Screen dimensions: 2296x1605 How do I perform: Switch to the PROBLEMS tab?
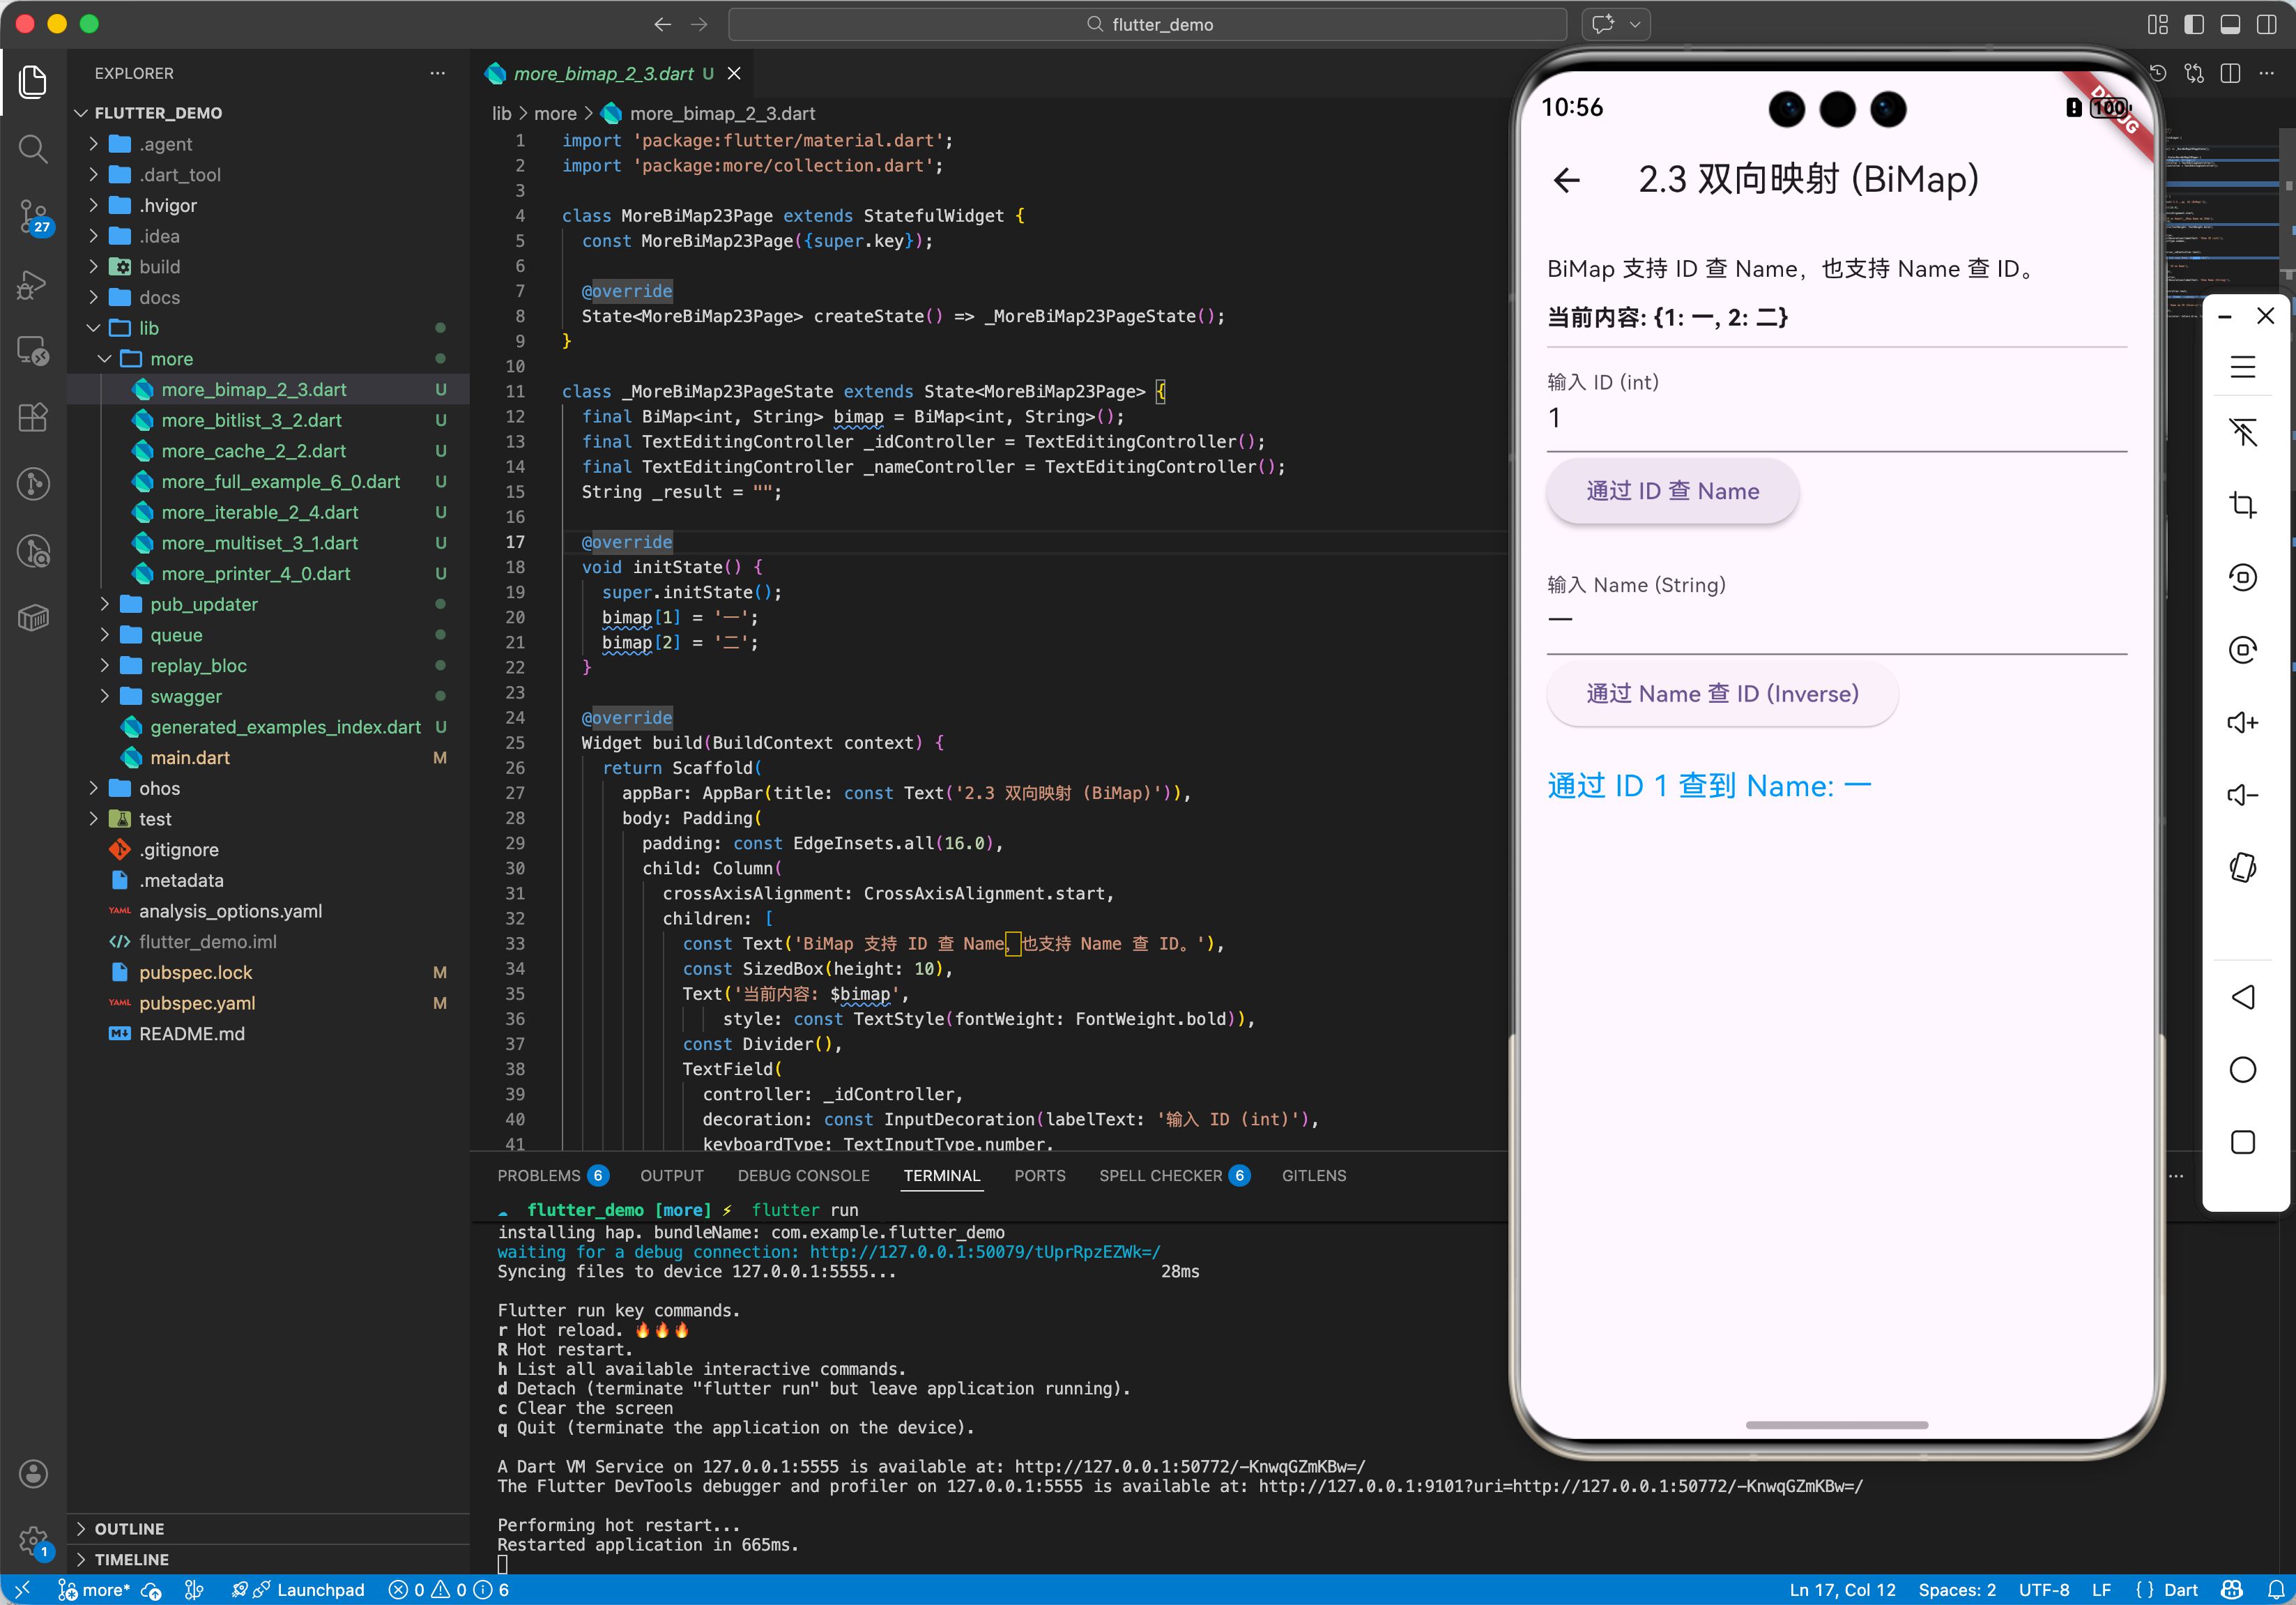tap(538, 1175)
